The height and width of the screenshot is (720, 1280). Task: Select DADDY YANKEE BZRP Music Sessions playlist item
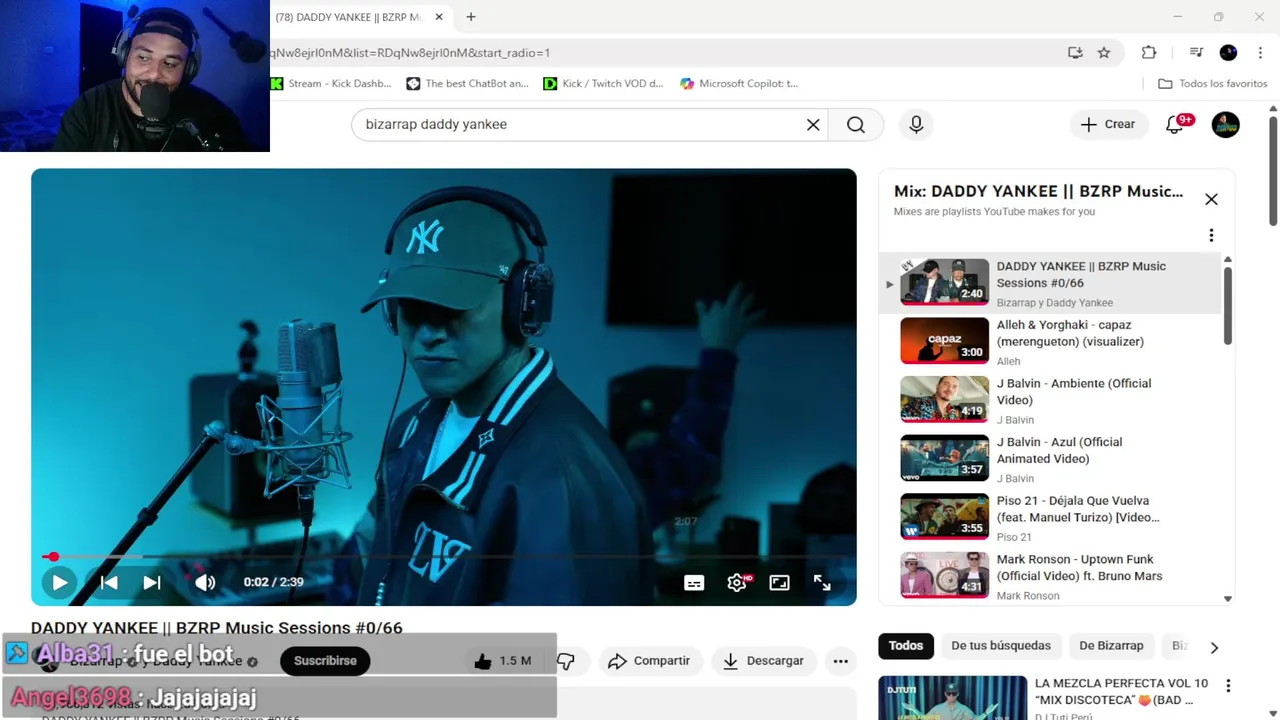pos(1050,283)
